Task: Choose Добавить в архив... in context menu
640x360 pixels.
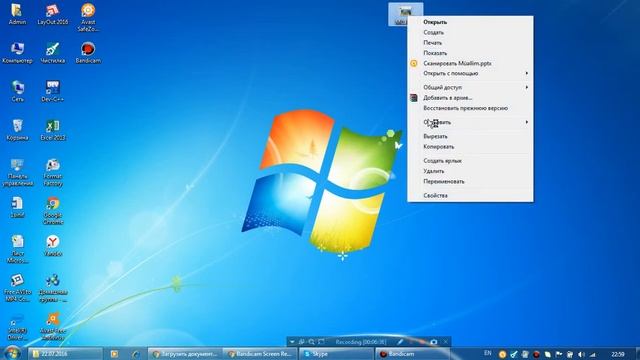Action: 470,98
